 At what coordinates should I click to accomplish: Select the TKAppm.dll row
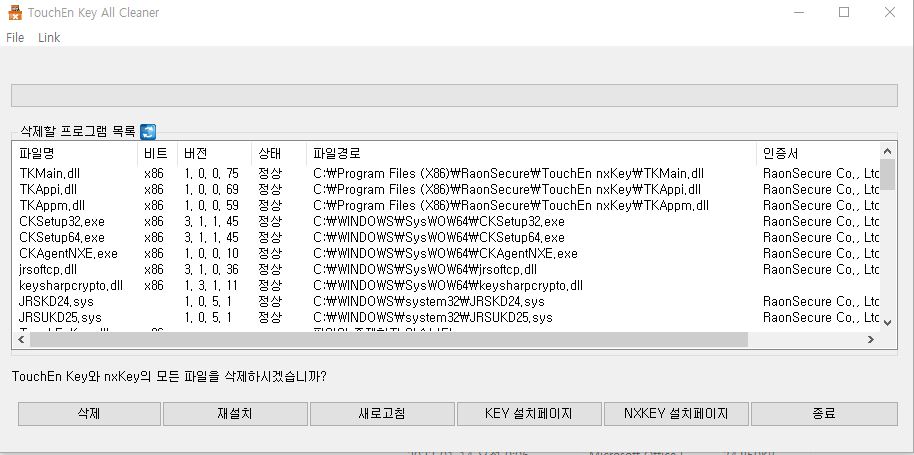click(446, 206)
